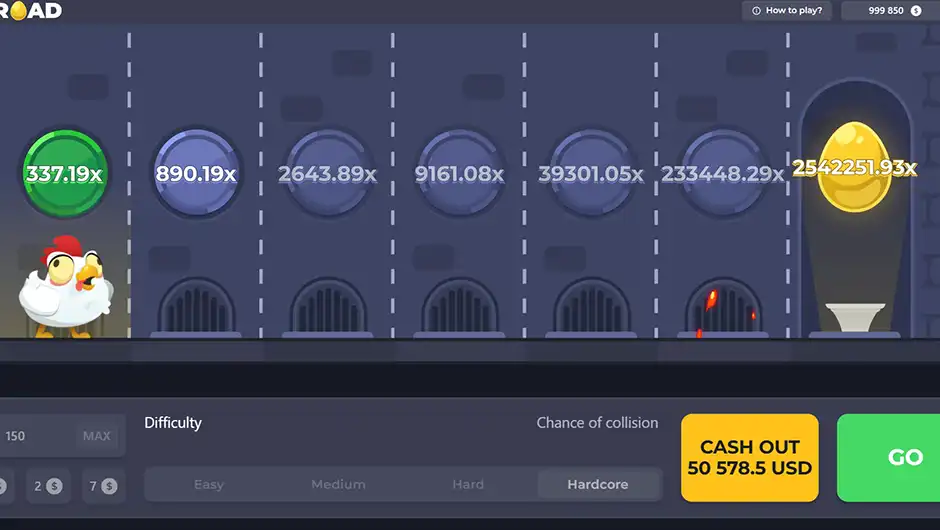Viewport: 940px width, 530px height.
Task: Select the 890.19x multiplier coin
Action: [196, 173]
